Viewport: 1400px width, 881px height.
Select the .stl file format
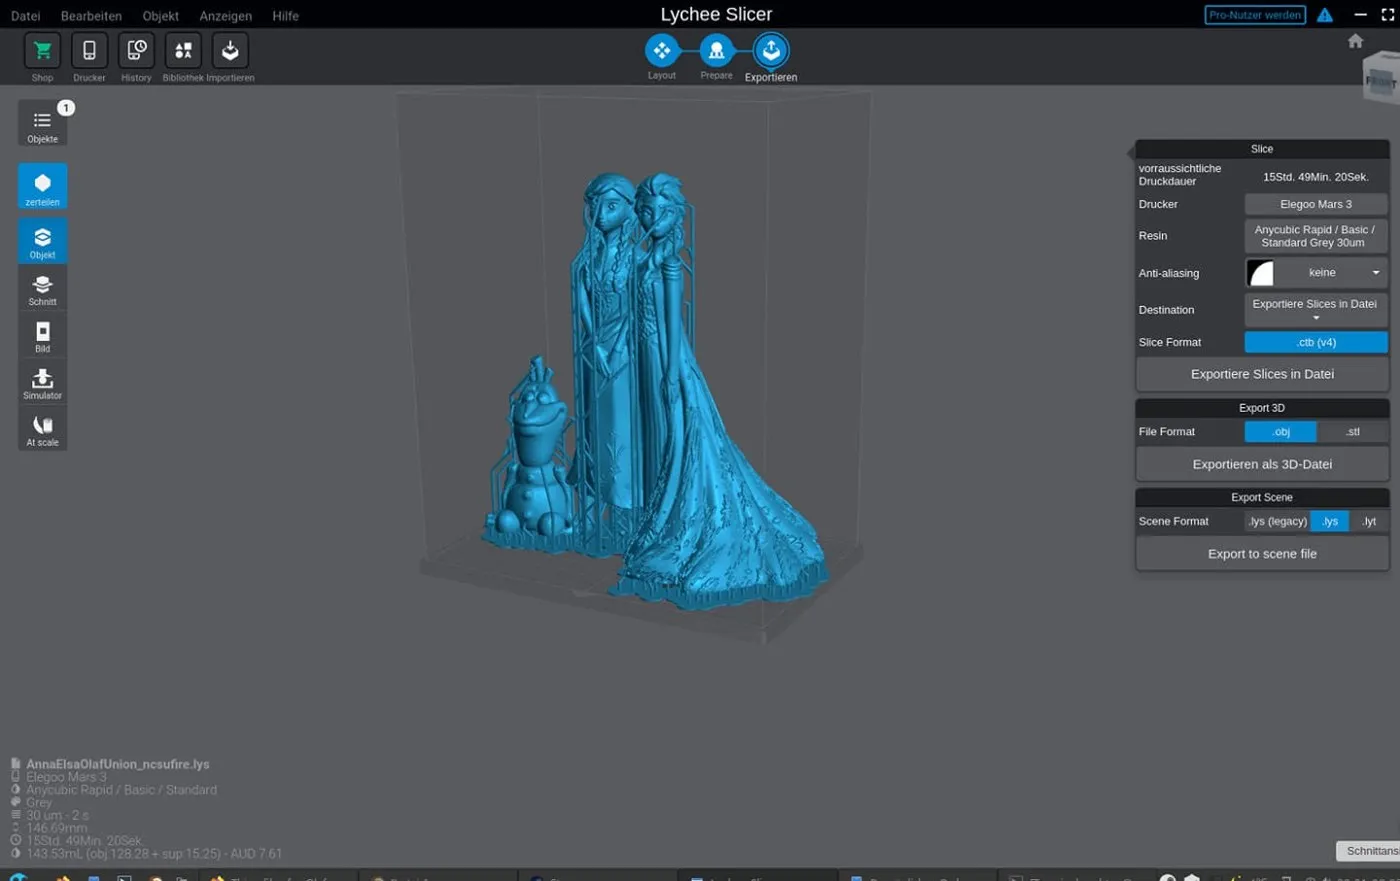click(x=1352, y=432)
